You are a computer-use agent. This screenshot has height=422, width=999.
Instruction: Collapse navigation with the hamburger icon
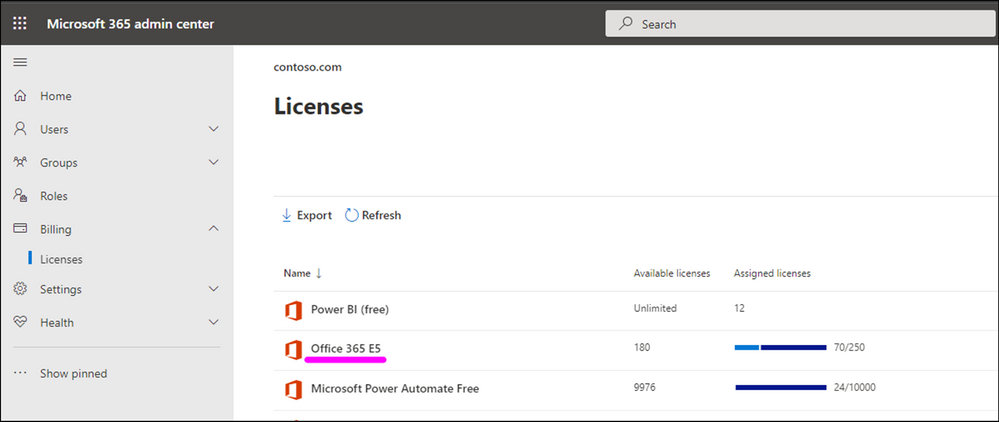coord(20,62)
